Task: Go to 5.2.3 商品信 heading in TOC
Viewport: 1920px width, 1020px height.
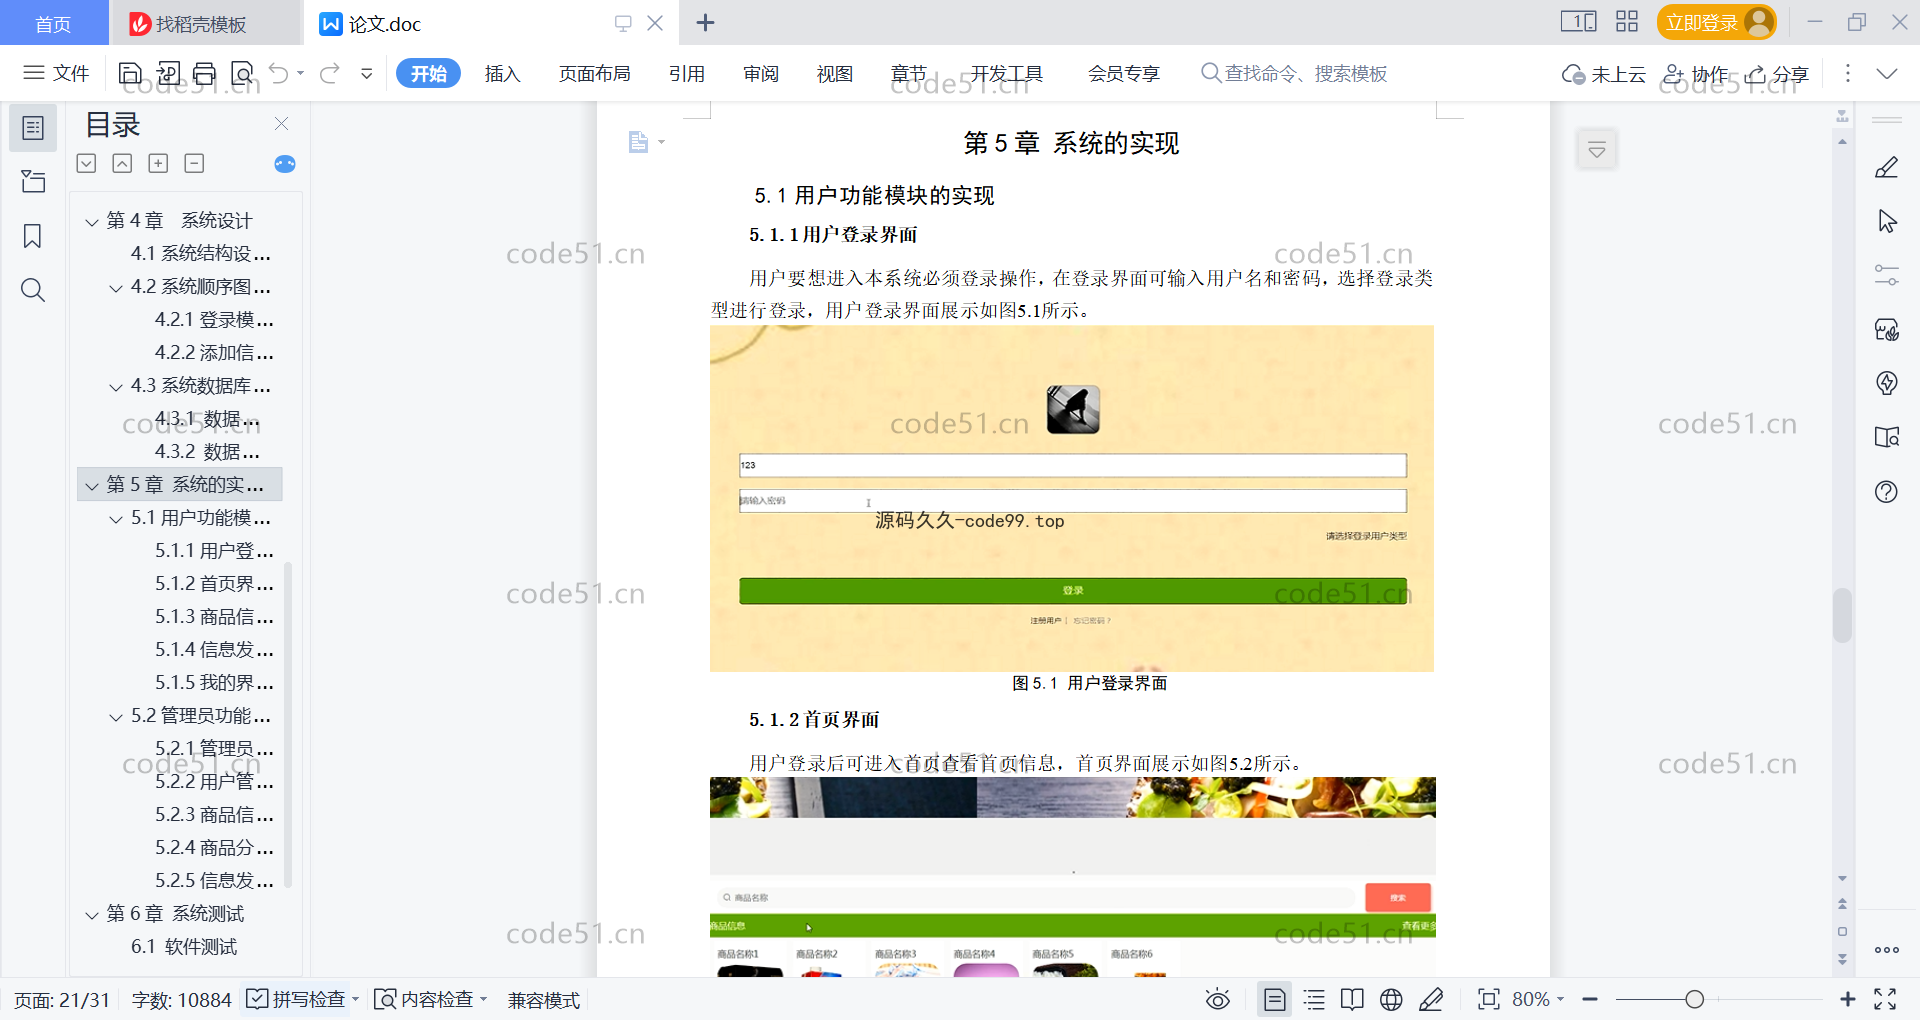Action: pos(214,815)
